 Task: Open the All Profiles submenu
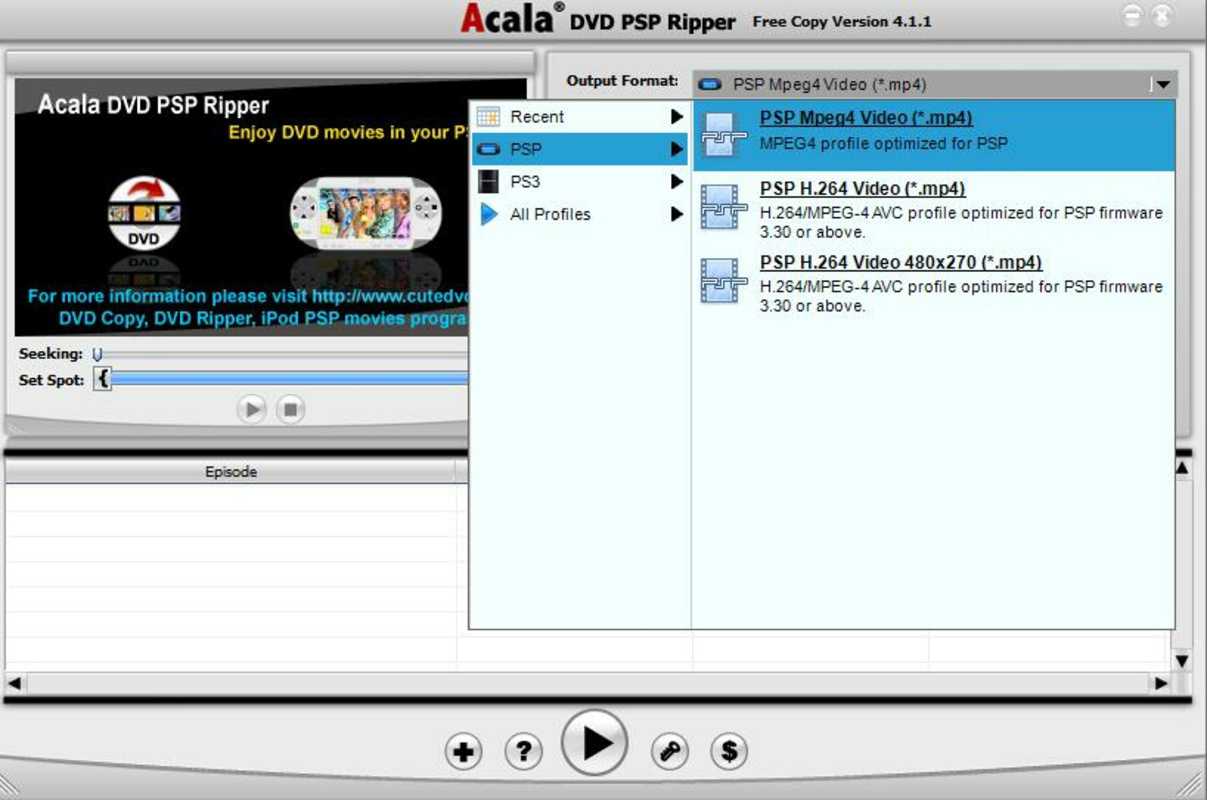[580, 214]
